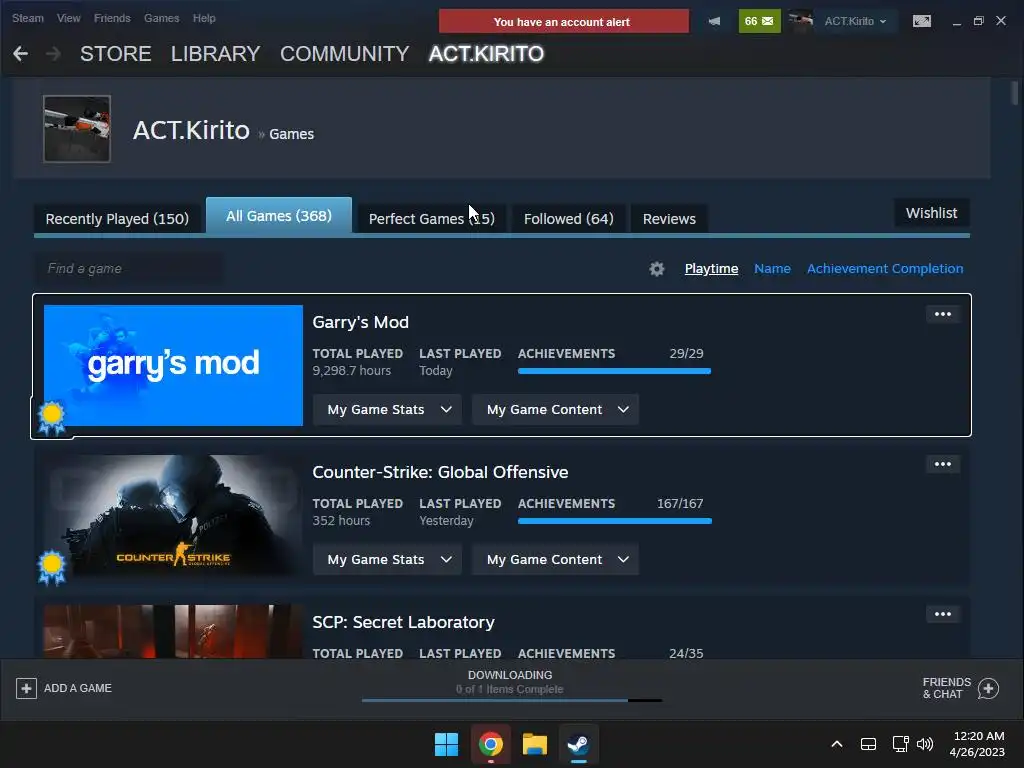Switch to Recently Played (150) tab
Screen dimensions: 1024x768
click(x=117, y=219)
